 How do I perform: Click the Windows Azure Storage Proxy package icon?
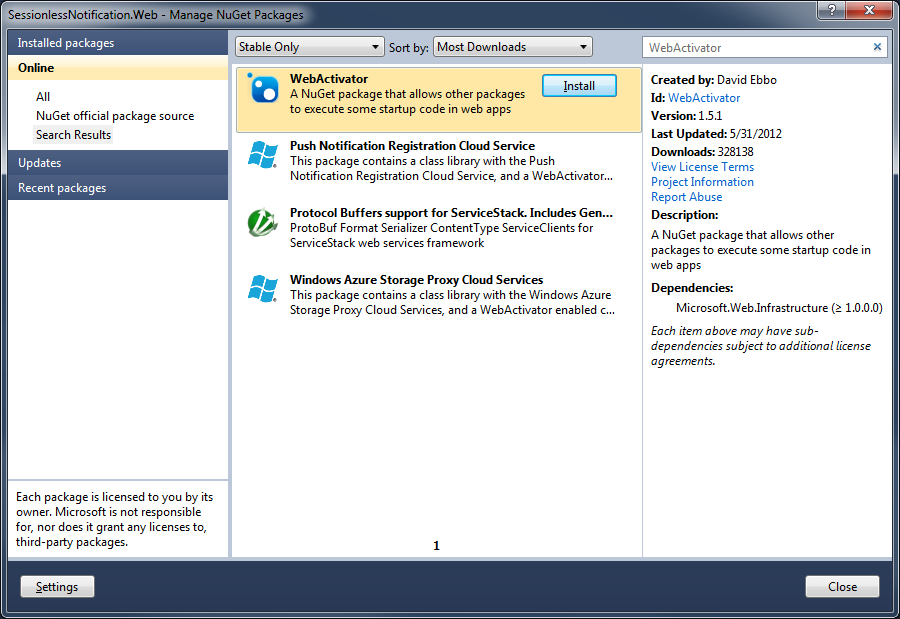click(263, 289)
